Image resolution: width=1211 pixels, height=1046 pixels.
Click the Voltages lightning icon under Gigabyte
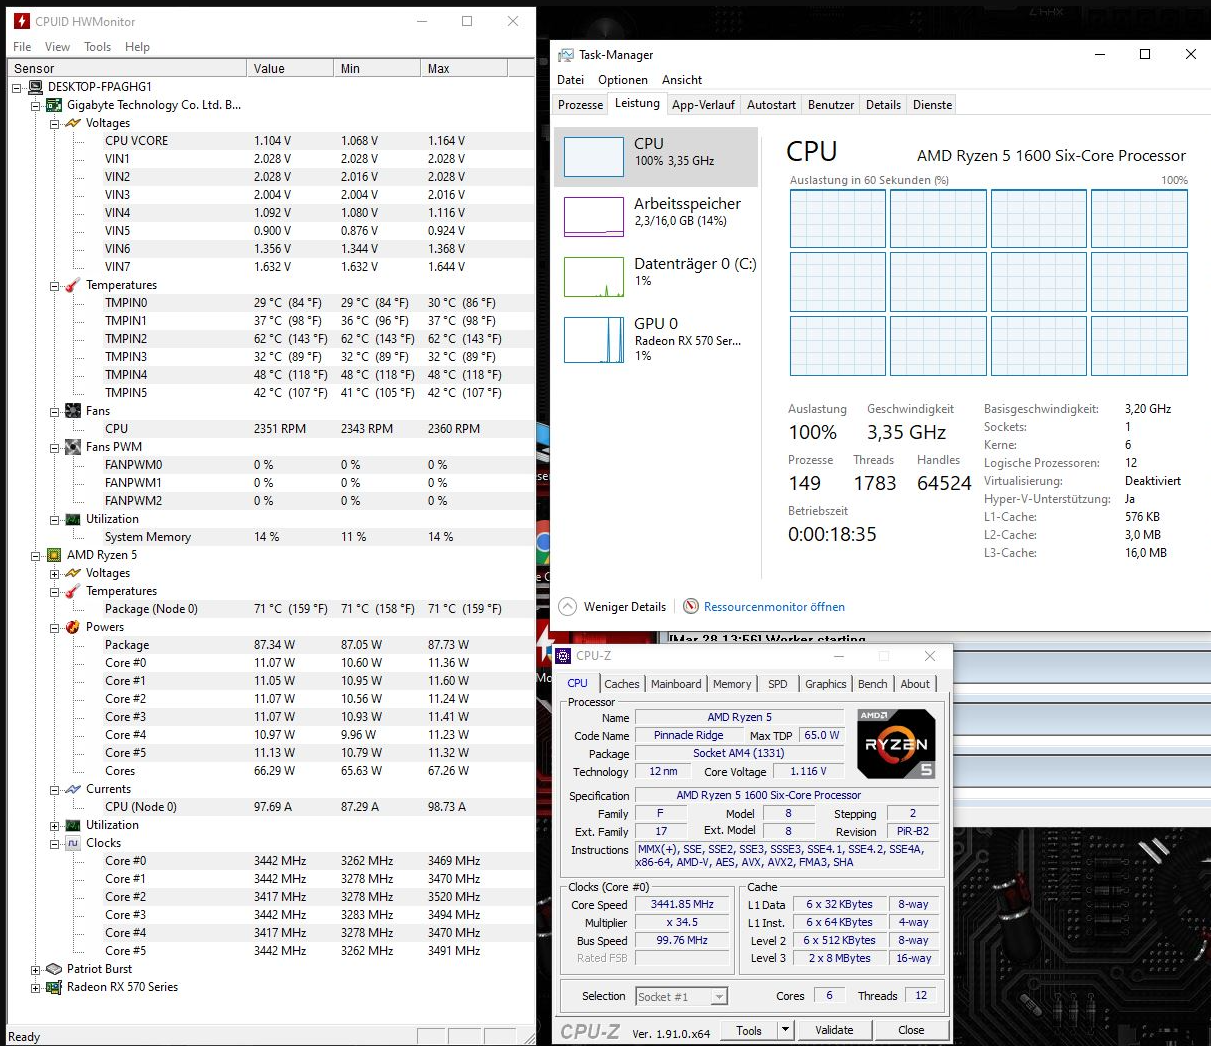73,123
